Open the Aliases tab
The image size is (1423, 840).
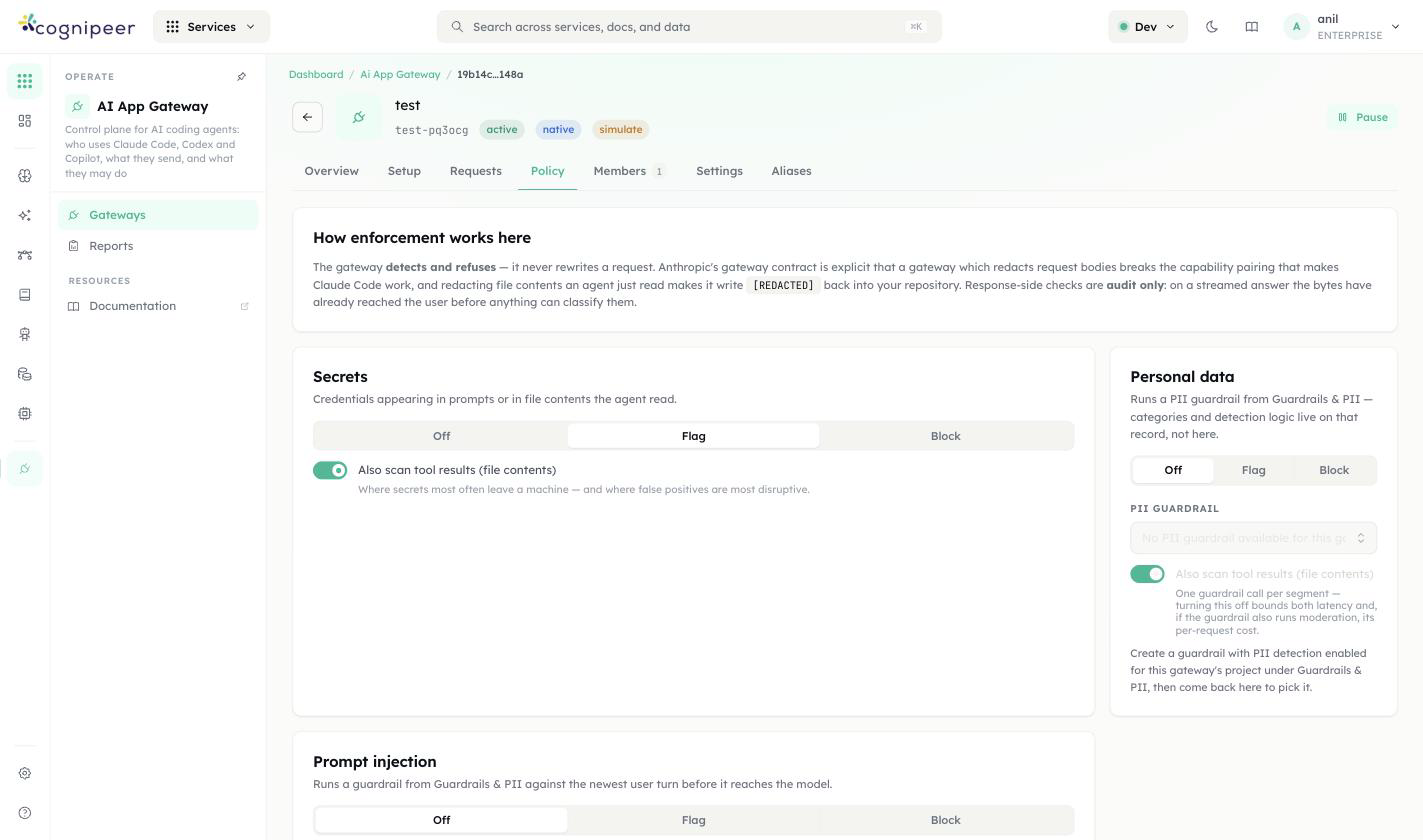point(791,171)
